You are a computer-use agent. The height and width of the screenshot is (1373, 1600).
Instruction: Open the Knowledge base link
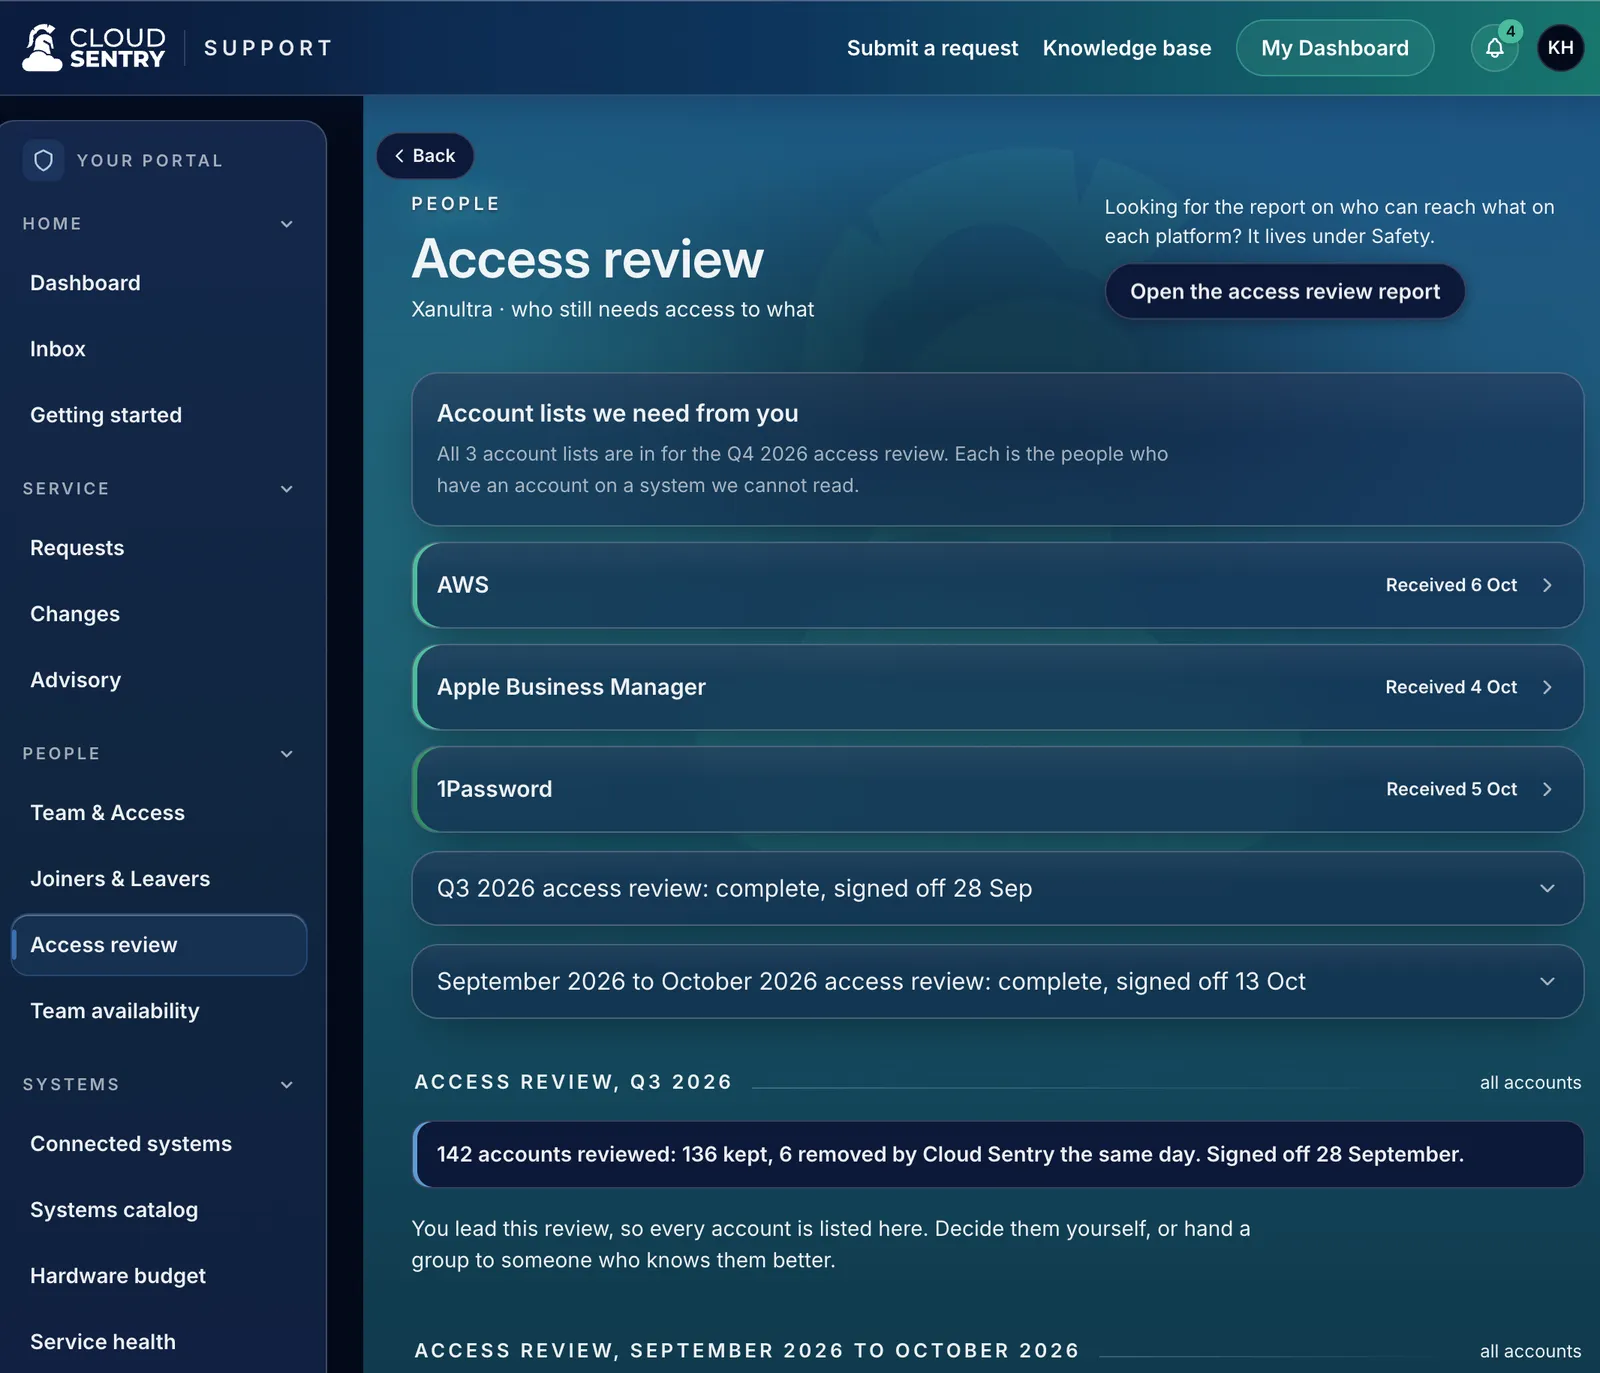click(x=1127, y=48)
